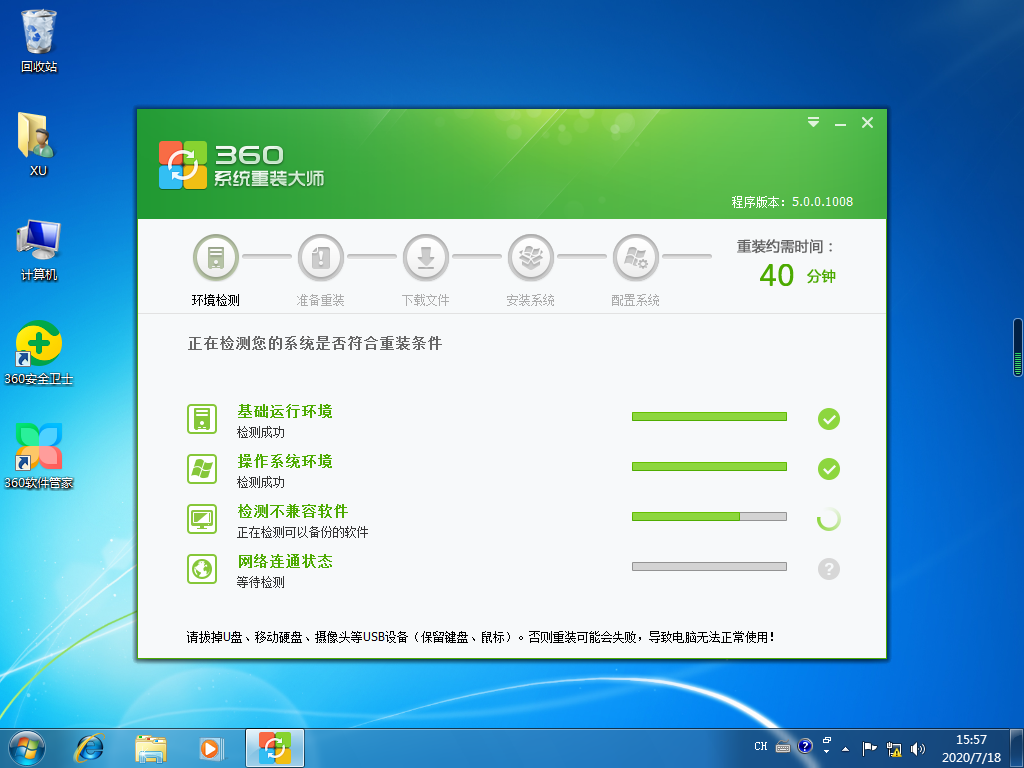
Task: Toggle the 基础运行环境 green checkmark
Action: (x=828, y=419)
